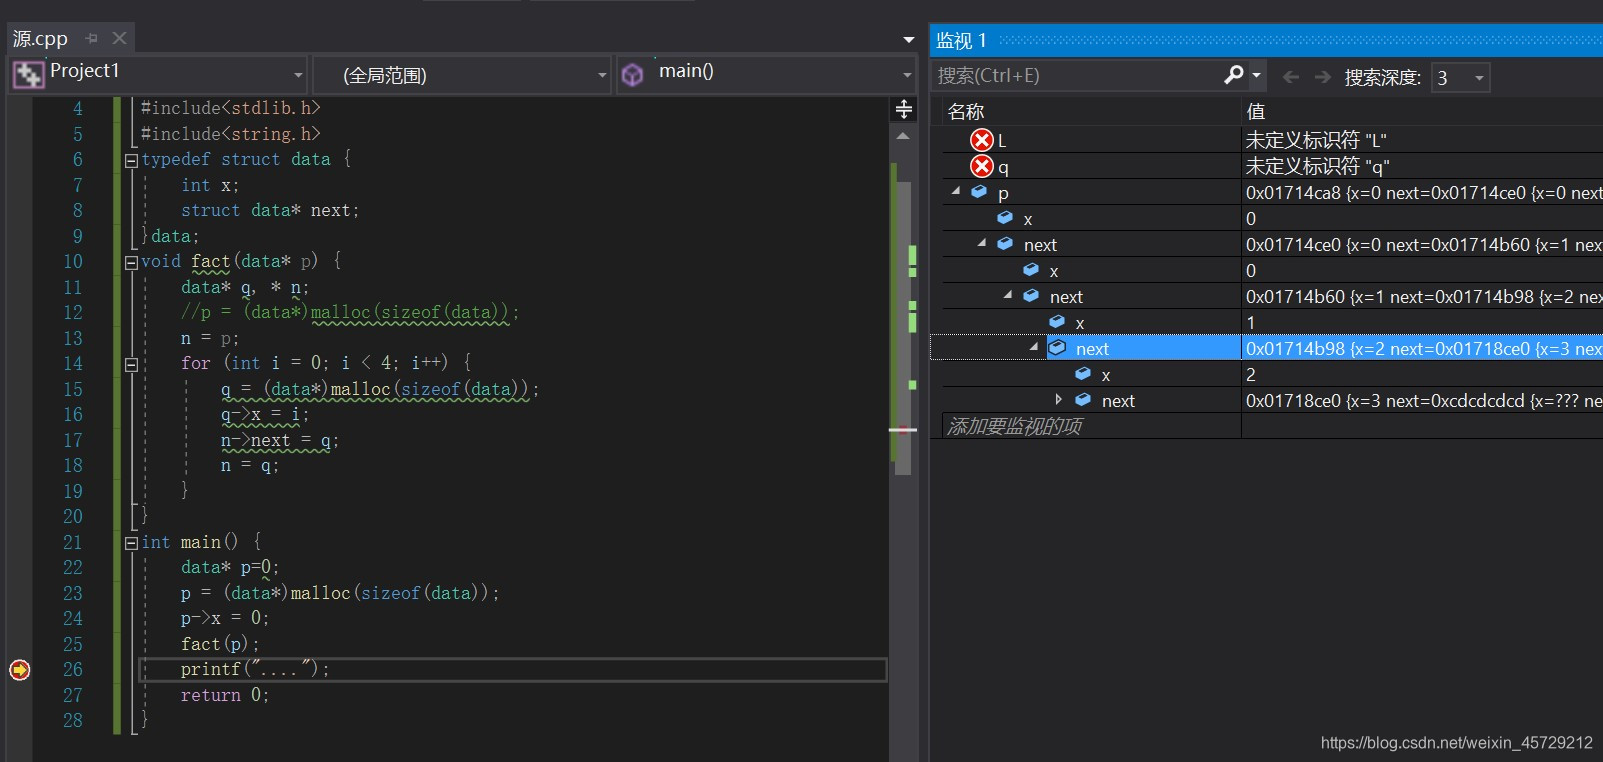Click the editor split-window handle

point(903,109)
